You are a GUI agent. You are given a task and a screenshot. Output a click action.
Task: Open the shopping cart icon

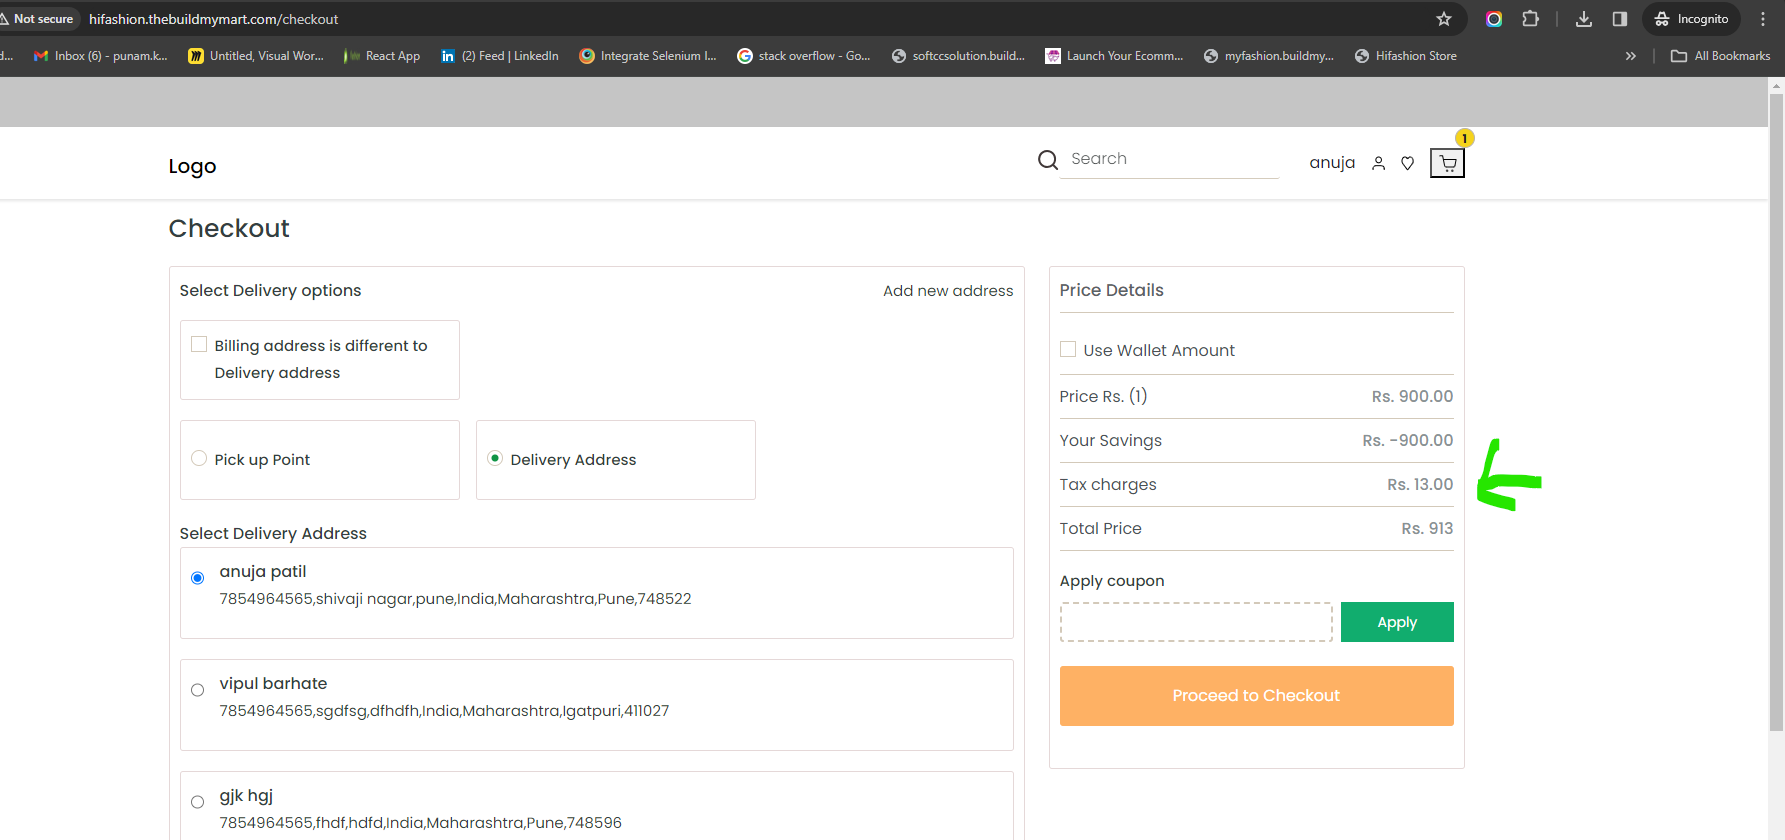(x=1447, y=163)
